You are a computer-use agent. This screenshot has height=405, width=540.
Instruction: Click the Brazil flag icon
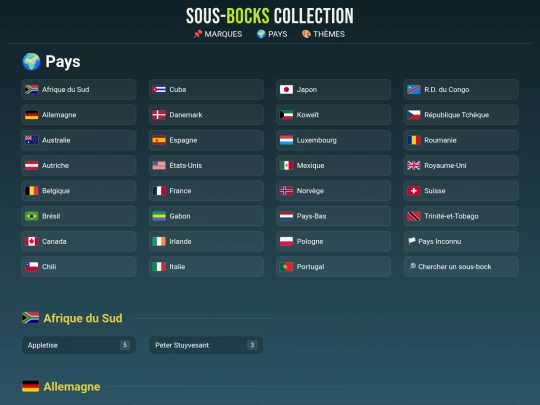tap(31, 216)
